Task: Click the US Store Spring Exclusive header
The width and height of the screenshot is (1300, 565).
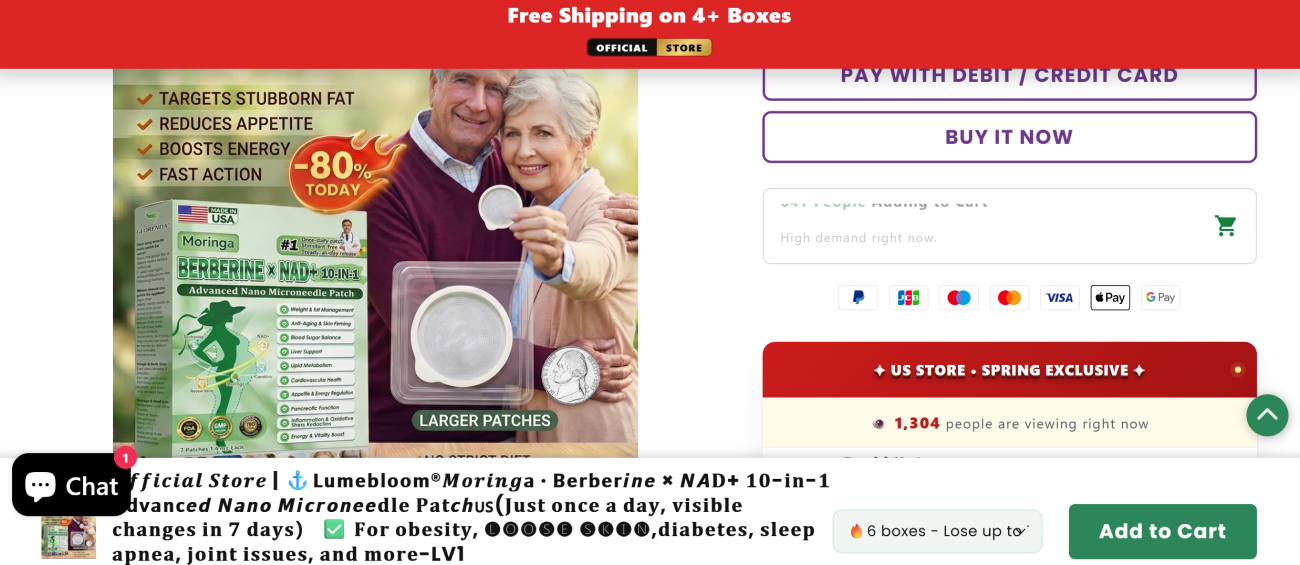Action: [1009, 370]
